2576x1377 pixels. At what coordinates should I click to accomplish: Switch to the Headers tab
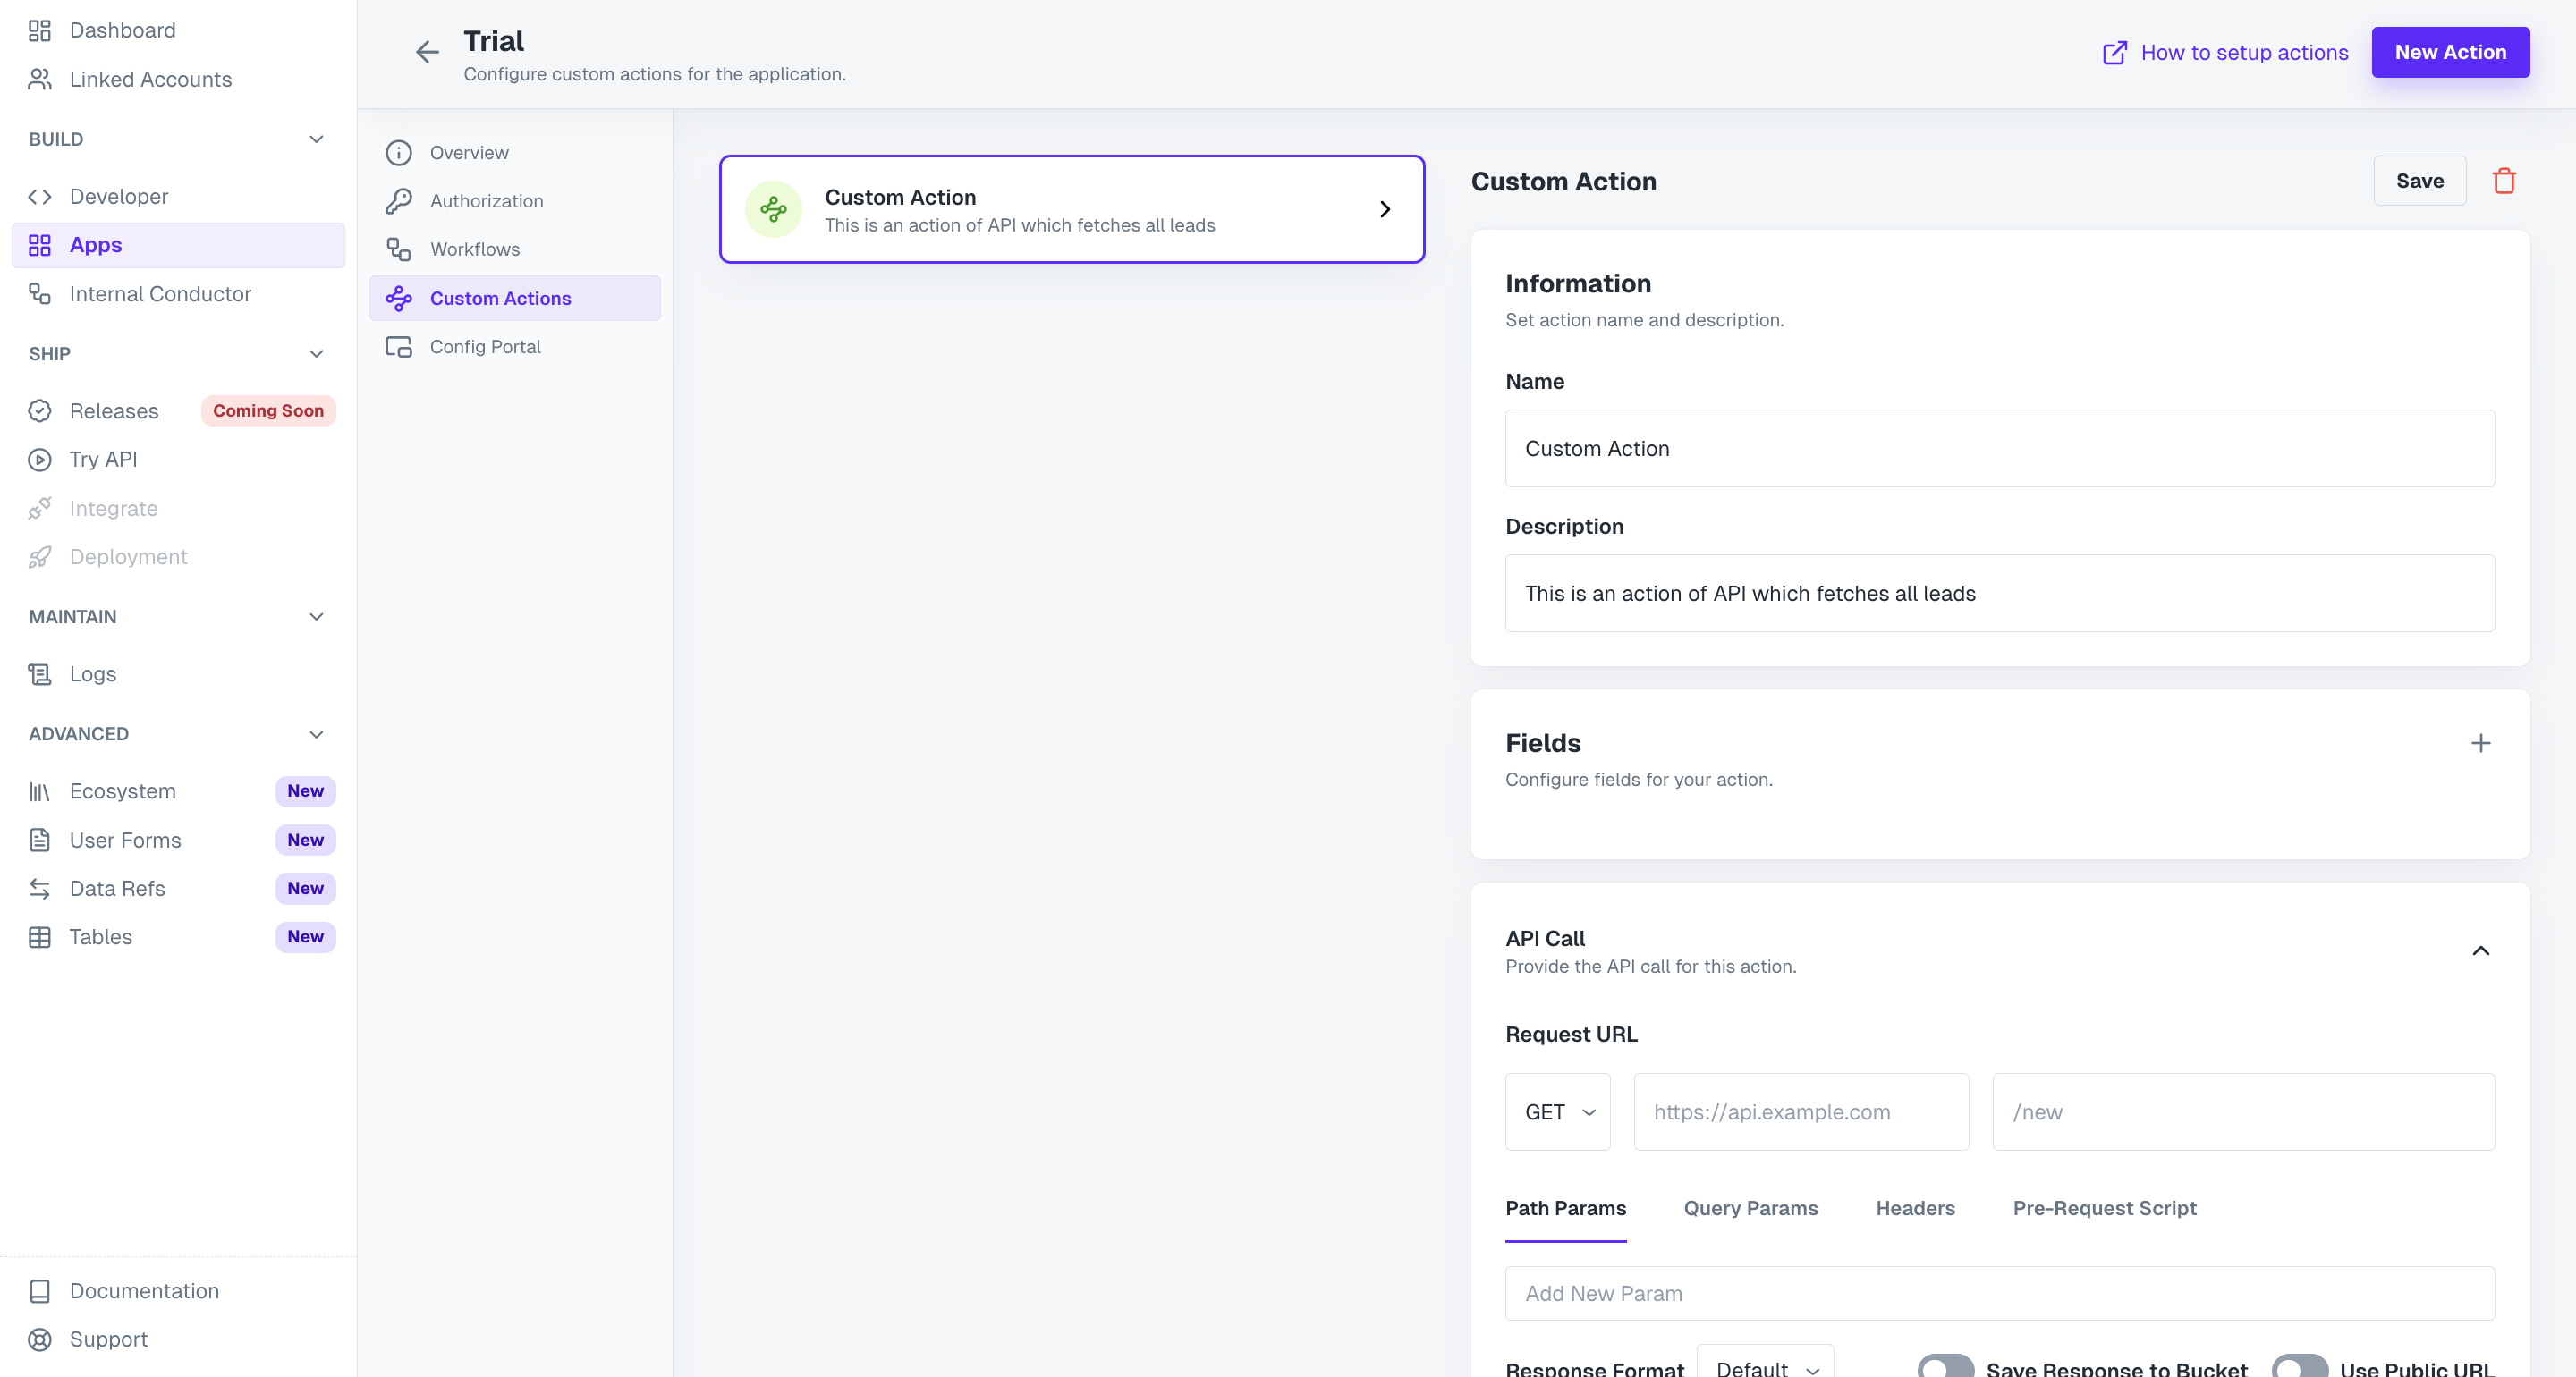click(x=1915, y=1208)
